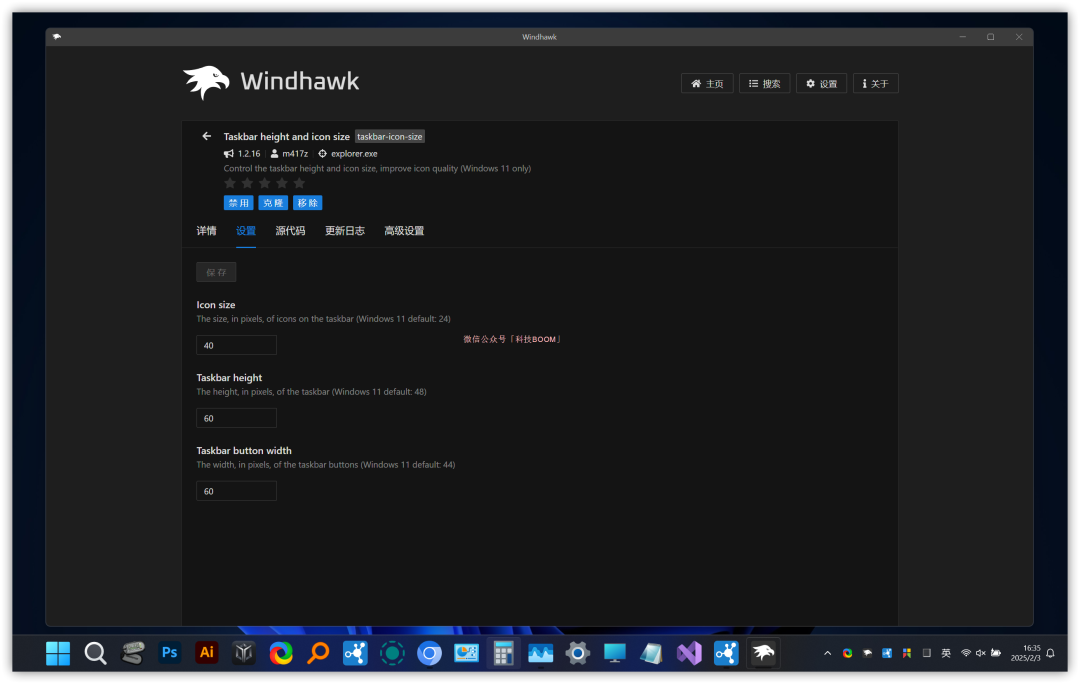Open the blue monitor icon on taskbar
The width and height of the screenshot is (1080, 684).
tap(614, 652)
